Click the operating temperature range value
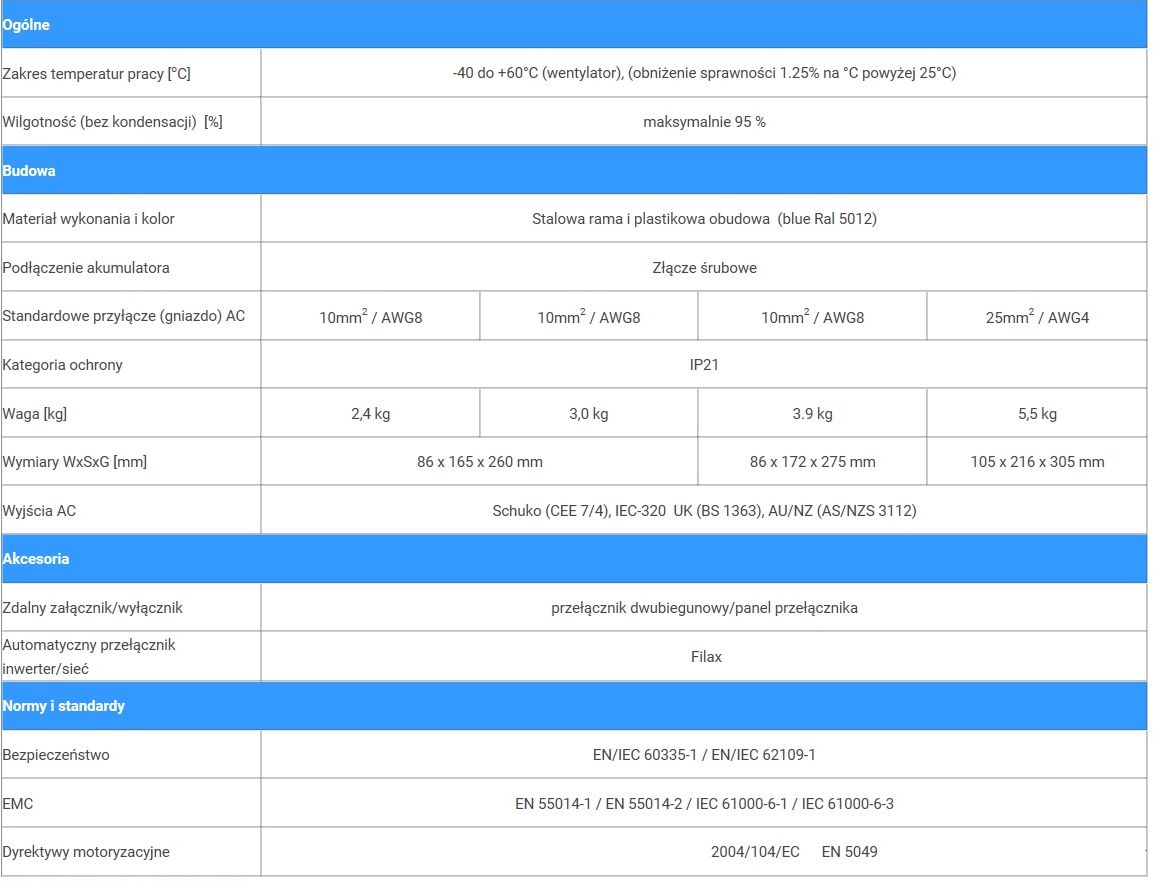 point(704,73)
